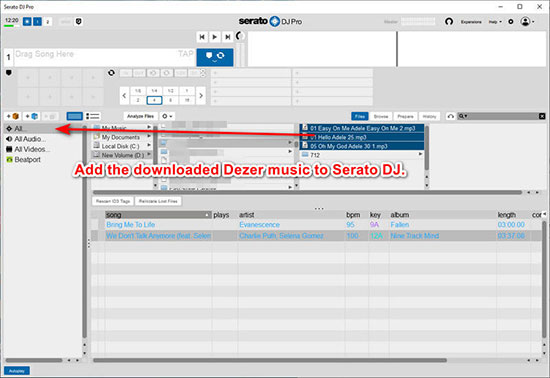Switch to the simple list view button
This screenshot has width=550, height=378.
93,116
